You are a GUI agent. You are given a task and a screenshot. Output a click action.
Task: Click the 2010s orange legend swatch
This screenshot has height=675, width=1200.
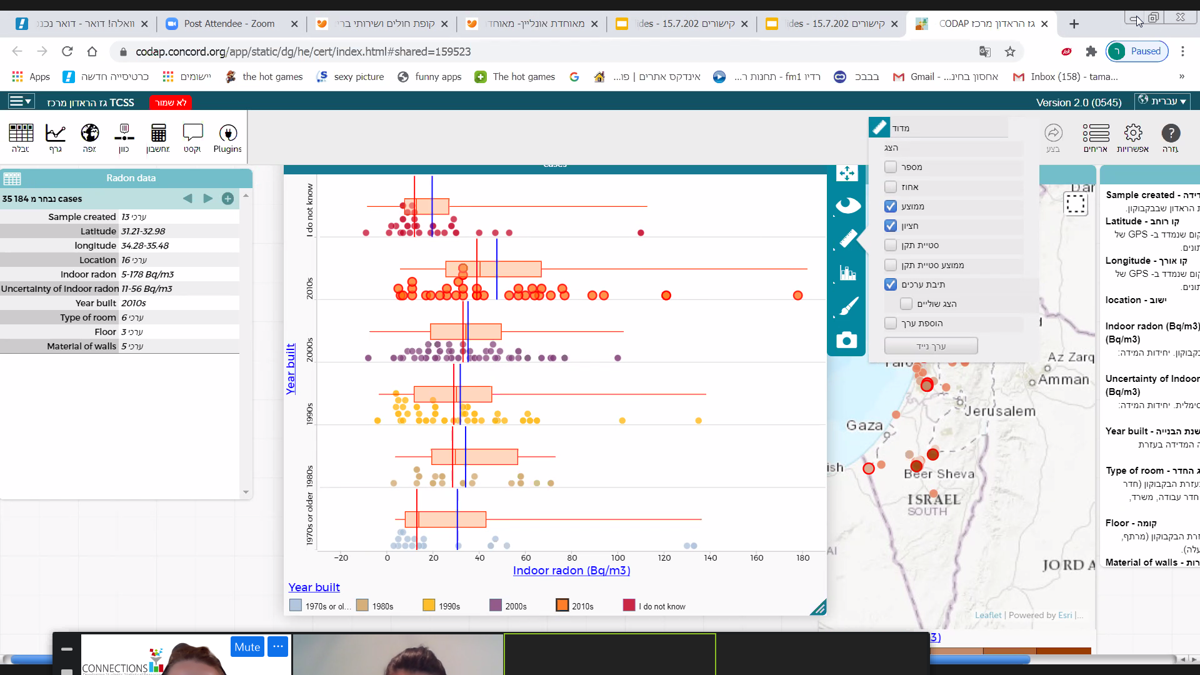click(562, 606)
